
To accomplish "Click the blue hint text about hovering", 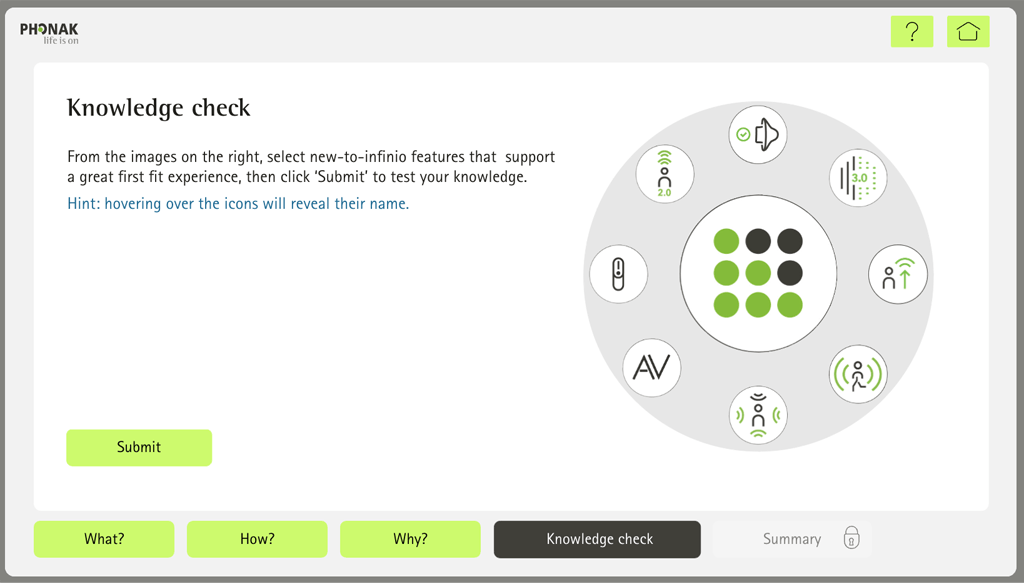I will [238, 204].
